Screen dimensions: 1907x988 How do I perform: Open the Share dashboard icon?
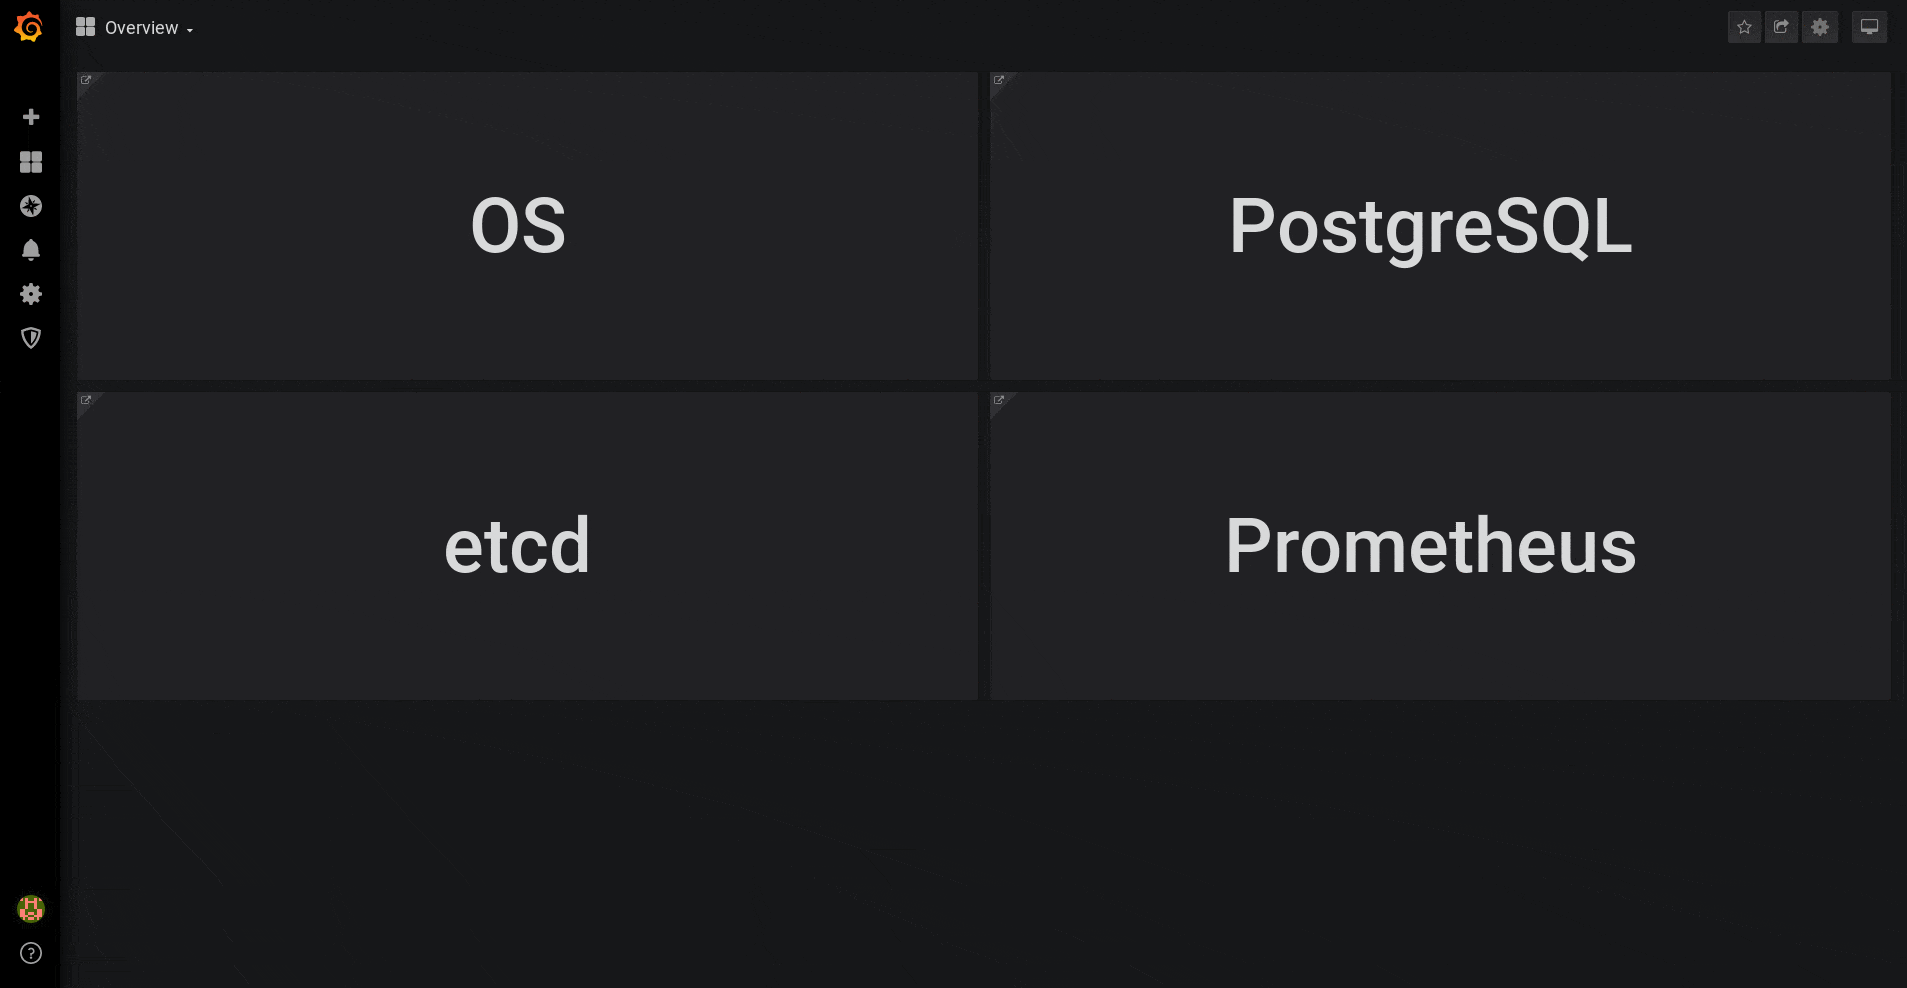coord(1781,27)
